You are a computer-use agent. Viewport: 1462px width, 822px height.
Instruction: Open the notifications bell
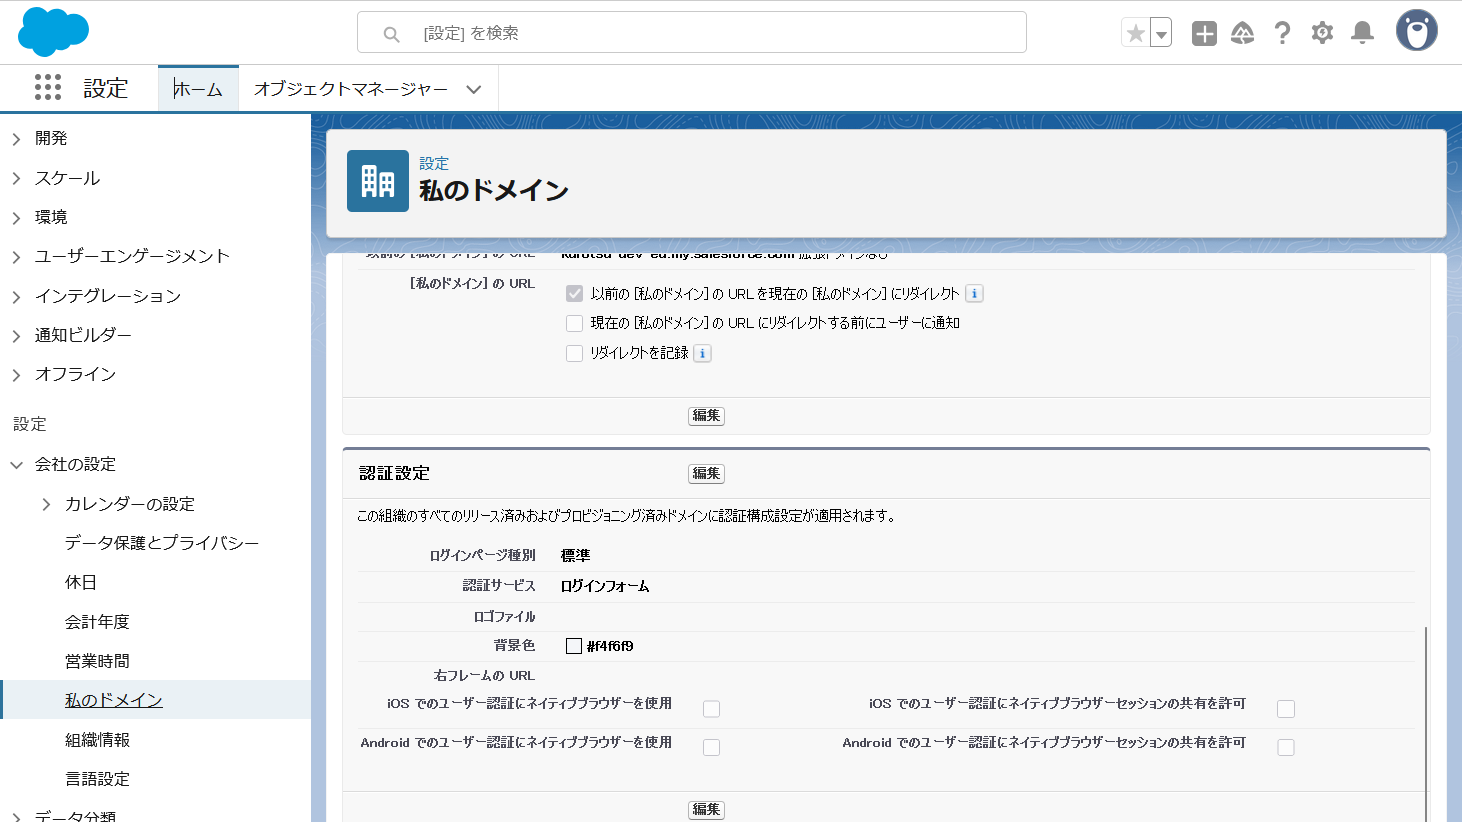tap(1362, 33)
